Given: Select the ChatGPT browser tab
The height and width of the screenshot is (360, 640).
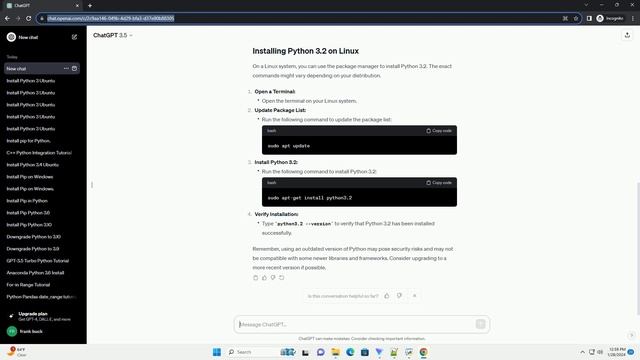Looking at the screenshot, I should pyautogui.click(x=42, y=6).
